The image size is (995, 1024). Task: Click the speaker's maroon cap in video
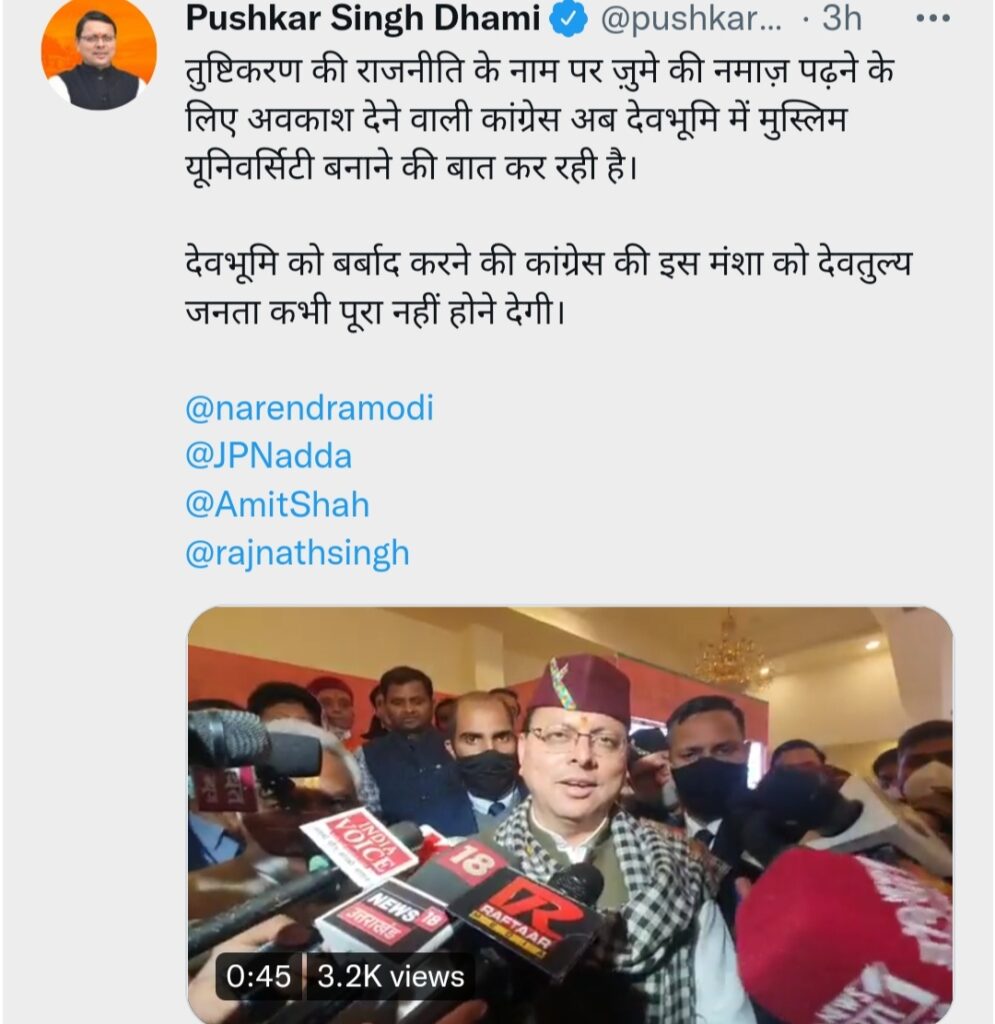[580, 687]
